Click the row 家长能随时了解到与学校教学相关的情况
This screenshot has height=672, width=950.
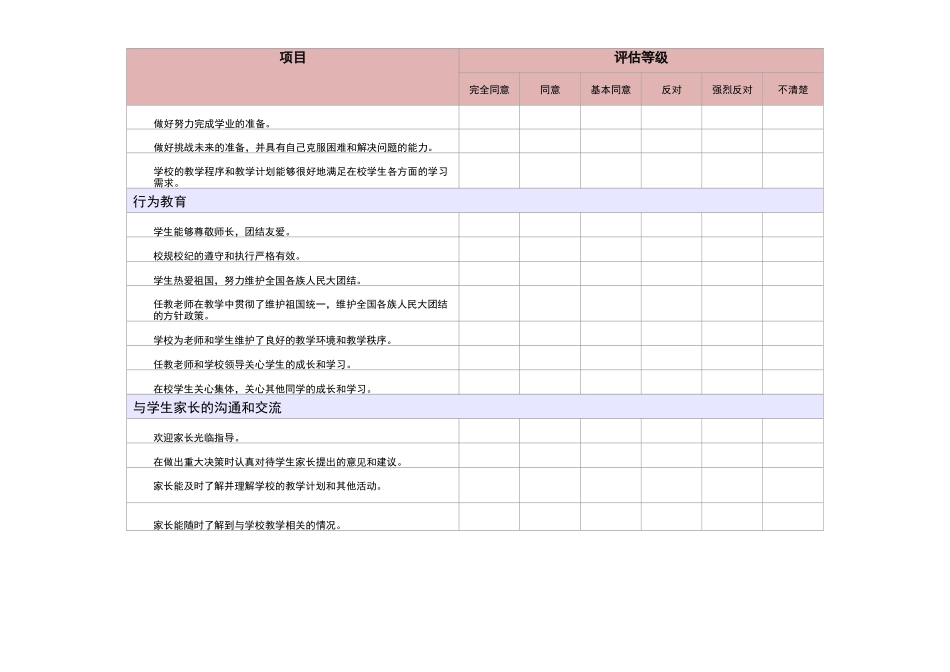tap(475, 517)
